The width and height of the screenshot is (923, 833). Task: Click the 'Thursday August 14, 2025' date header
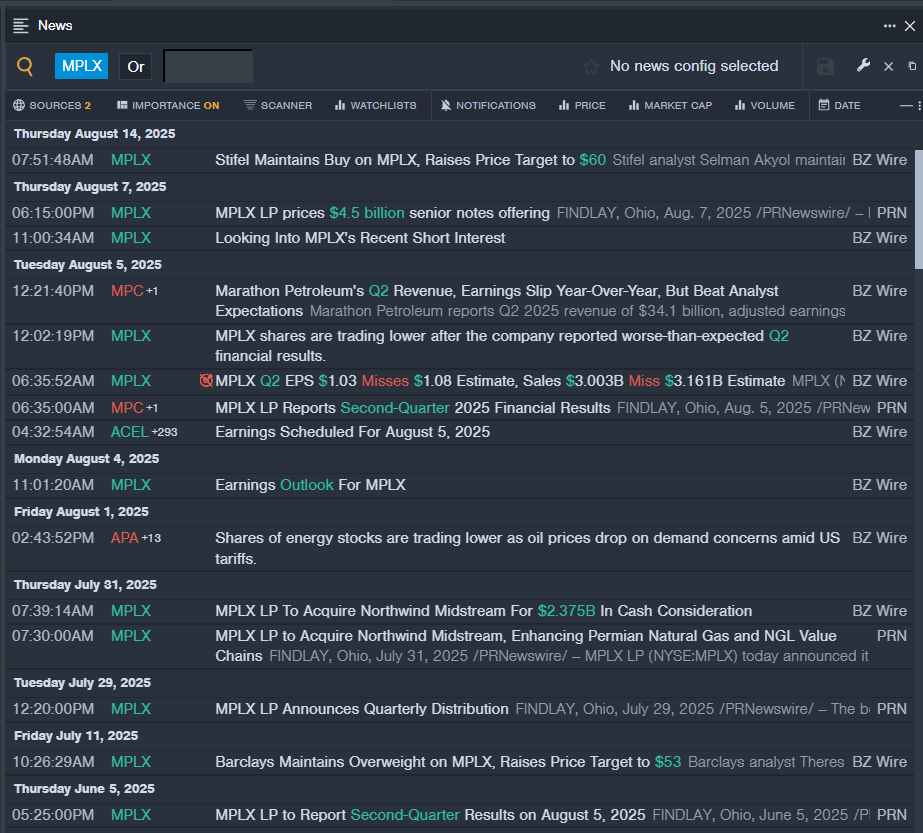tap(95, 134)
